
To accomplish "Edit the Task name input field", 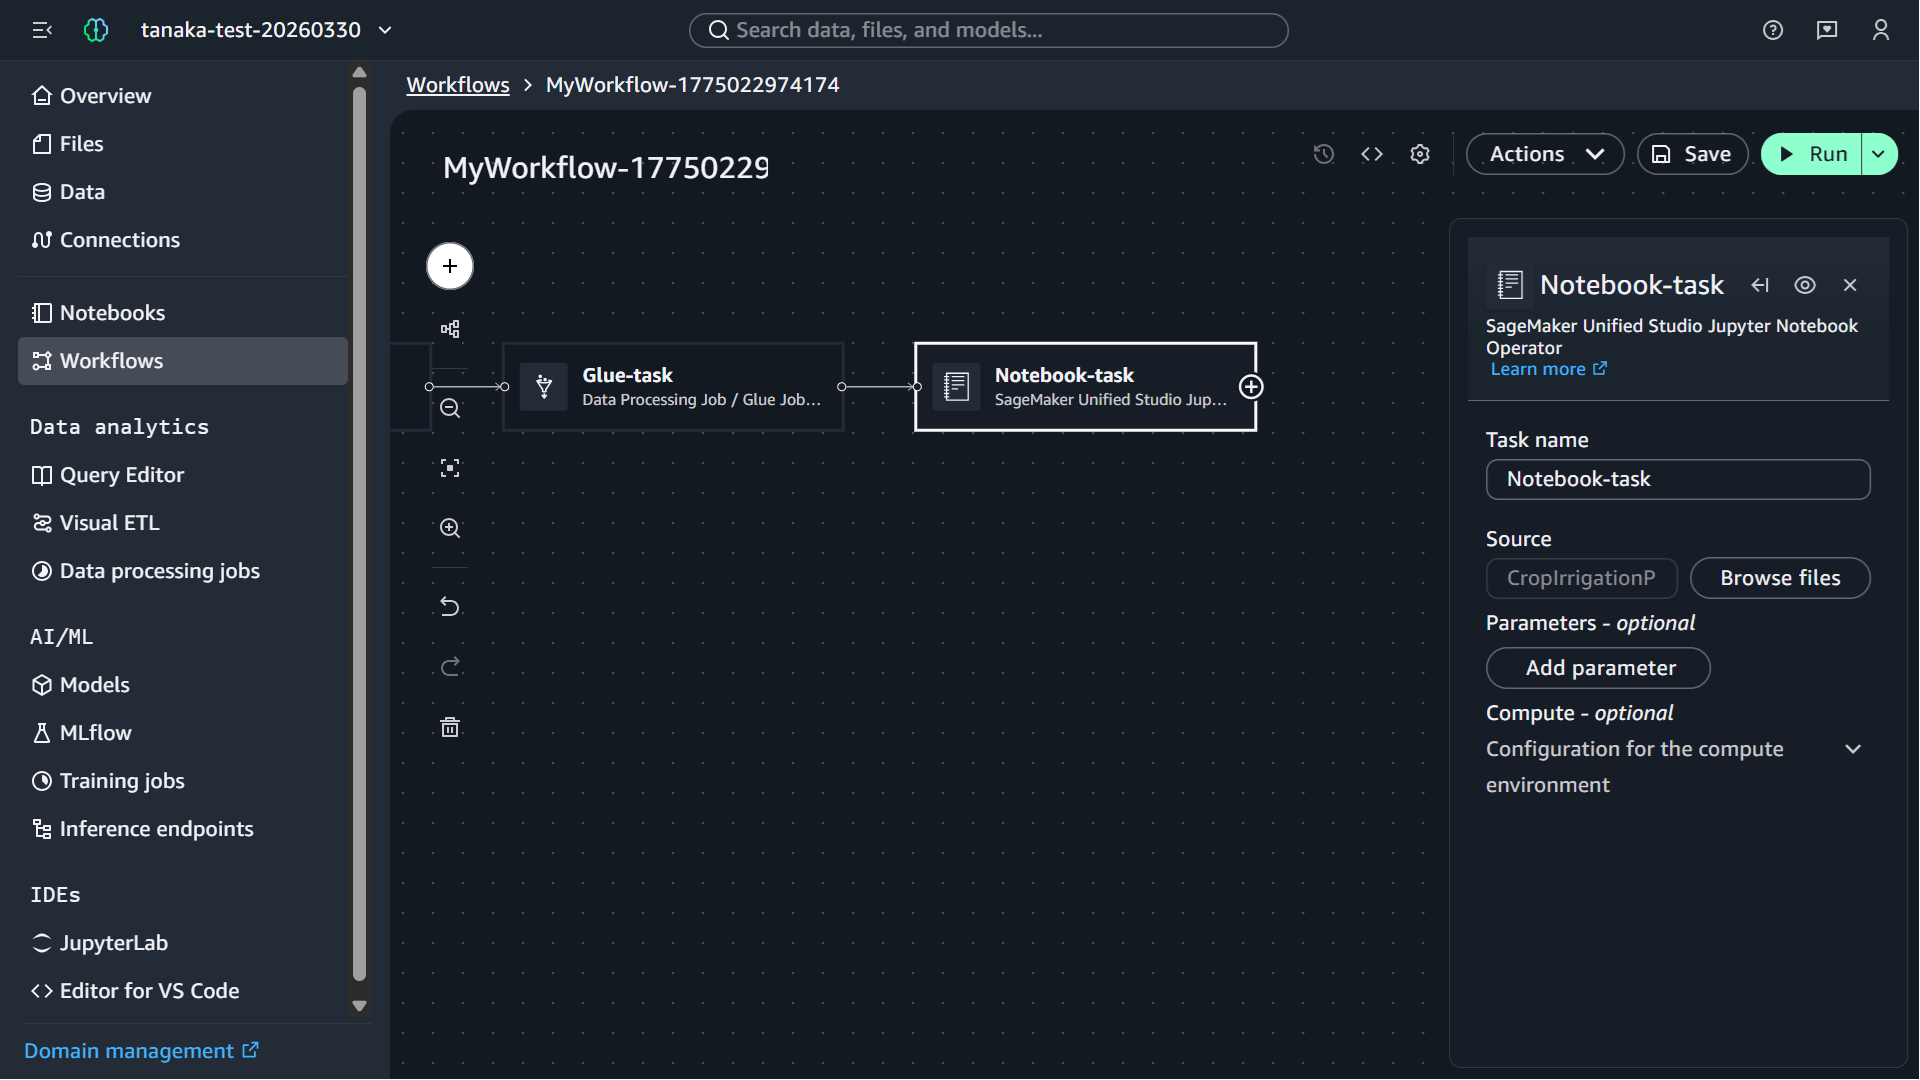I will [x=1678, y=479].
